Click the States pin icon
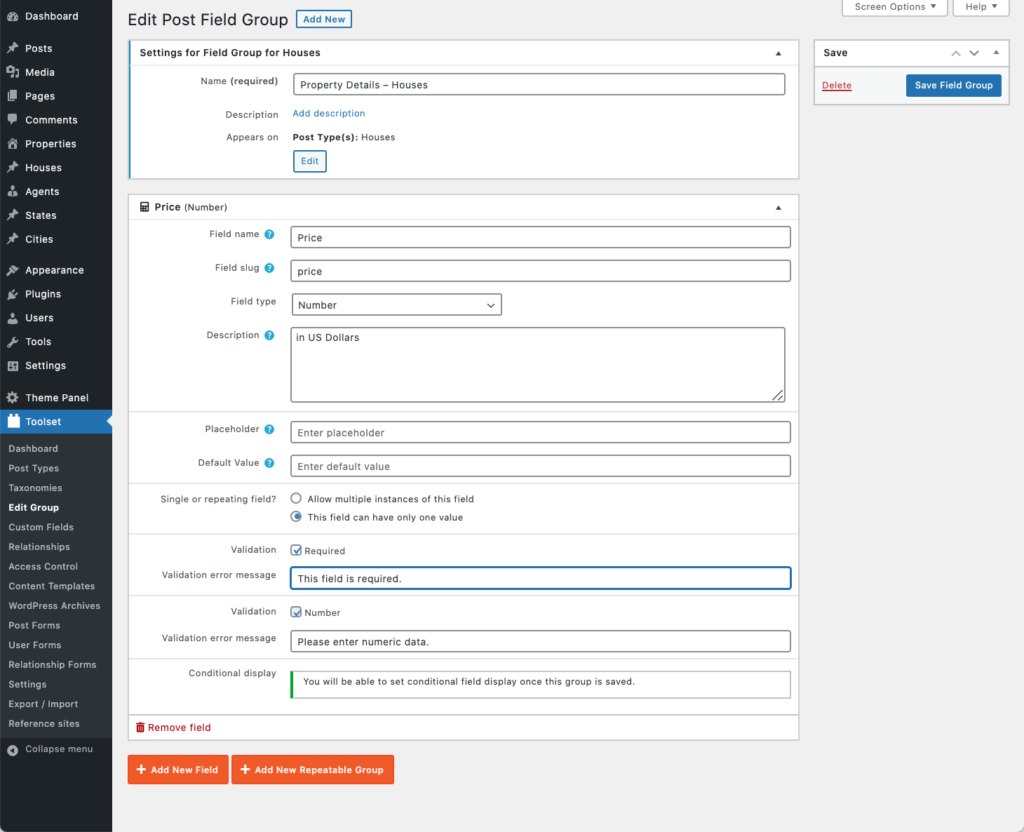Image resolution: width=1024 pixels, height=832 pixels. click(x=12, y=216)
